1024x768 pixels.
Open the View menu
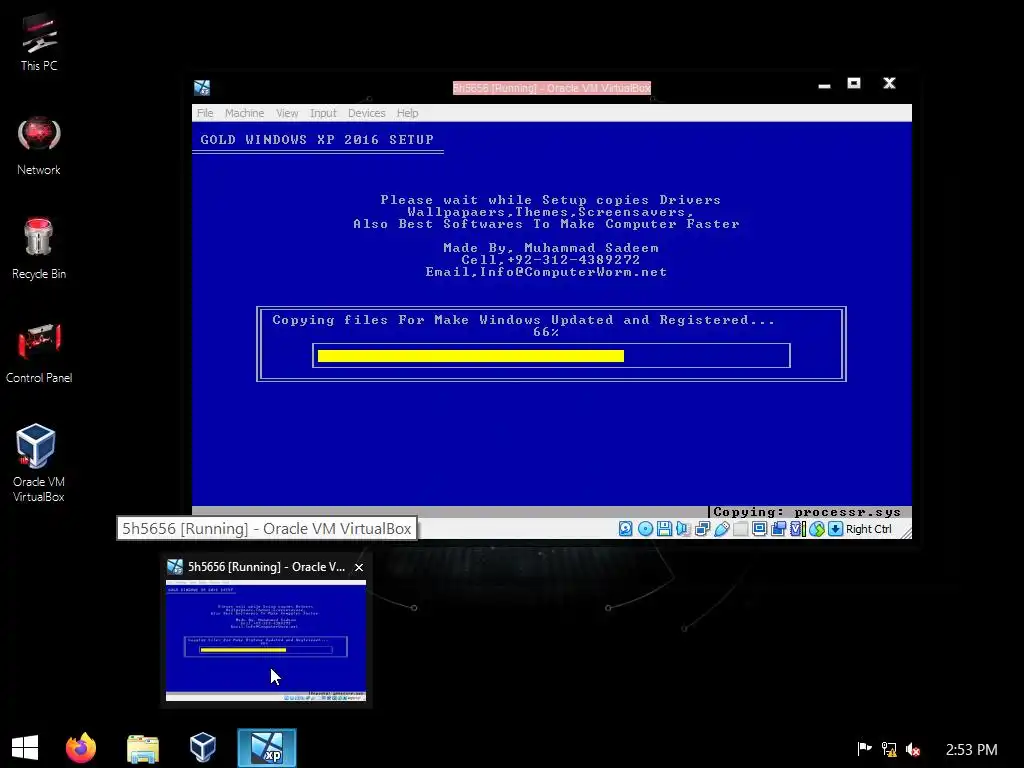click(x=287, y=113)
